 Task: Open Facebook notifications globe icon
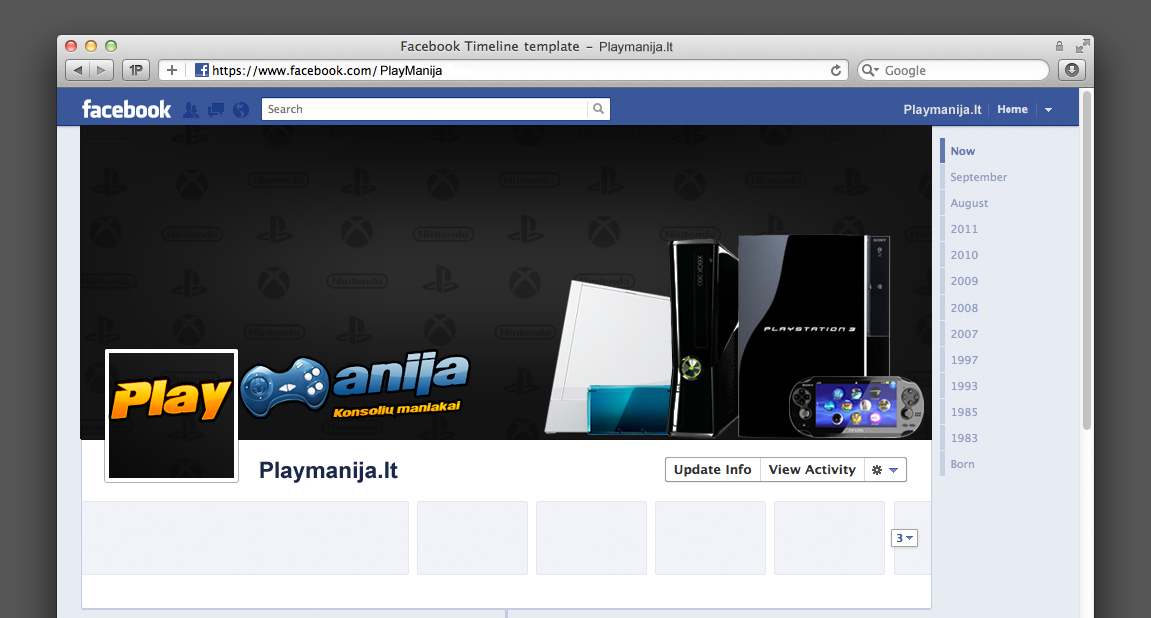point(241,109)
